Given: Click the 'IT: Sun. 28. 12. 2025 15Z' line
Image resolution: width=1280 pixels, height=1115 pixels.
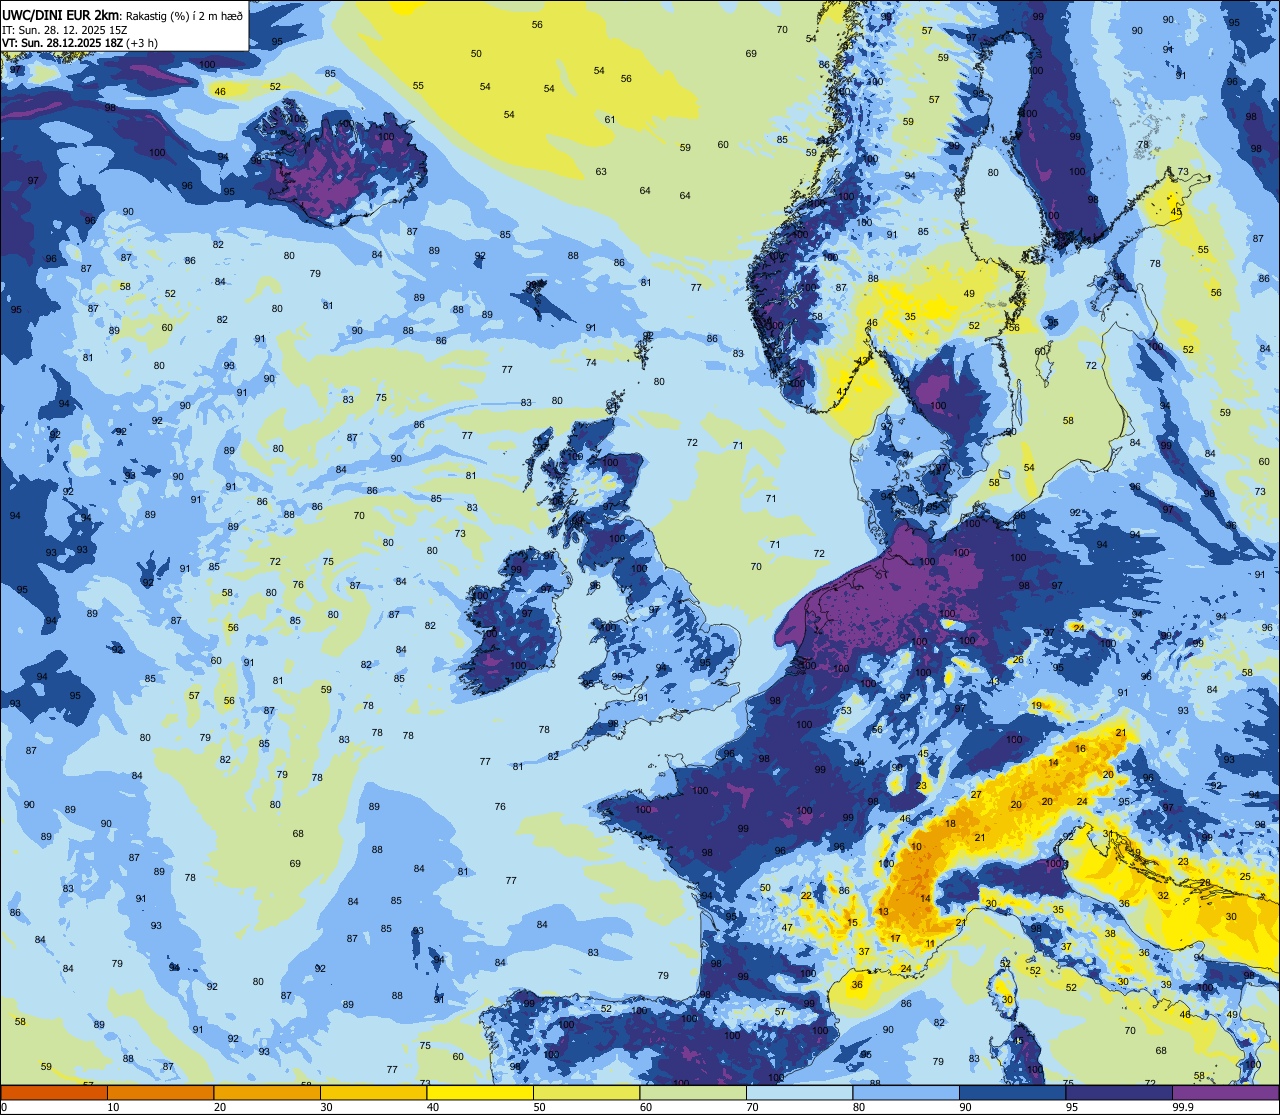Looking at the screenshot, I should tap(65, 30).
